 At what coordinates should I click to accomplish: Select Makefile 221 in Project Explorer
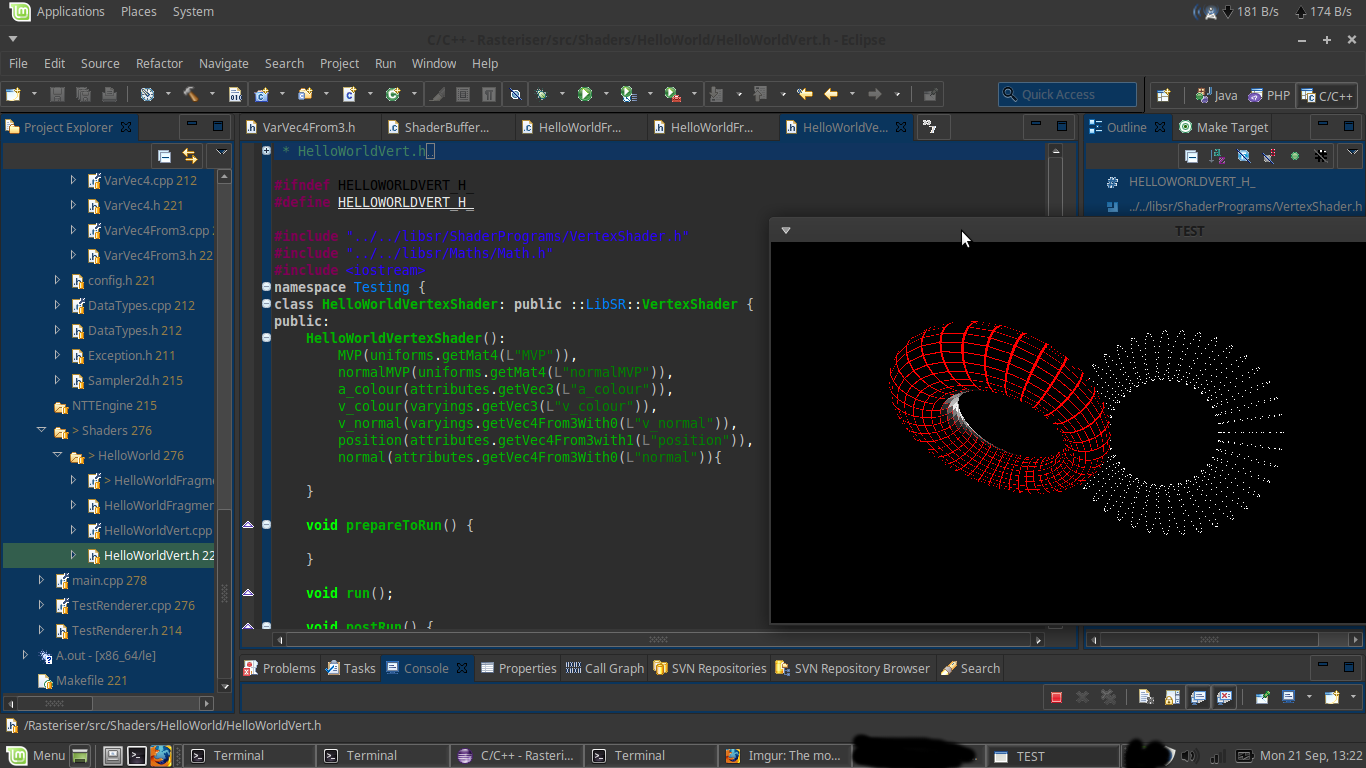[91, 680]
